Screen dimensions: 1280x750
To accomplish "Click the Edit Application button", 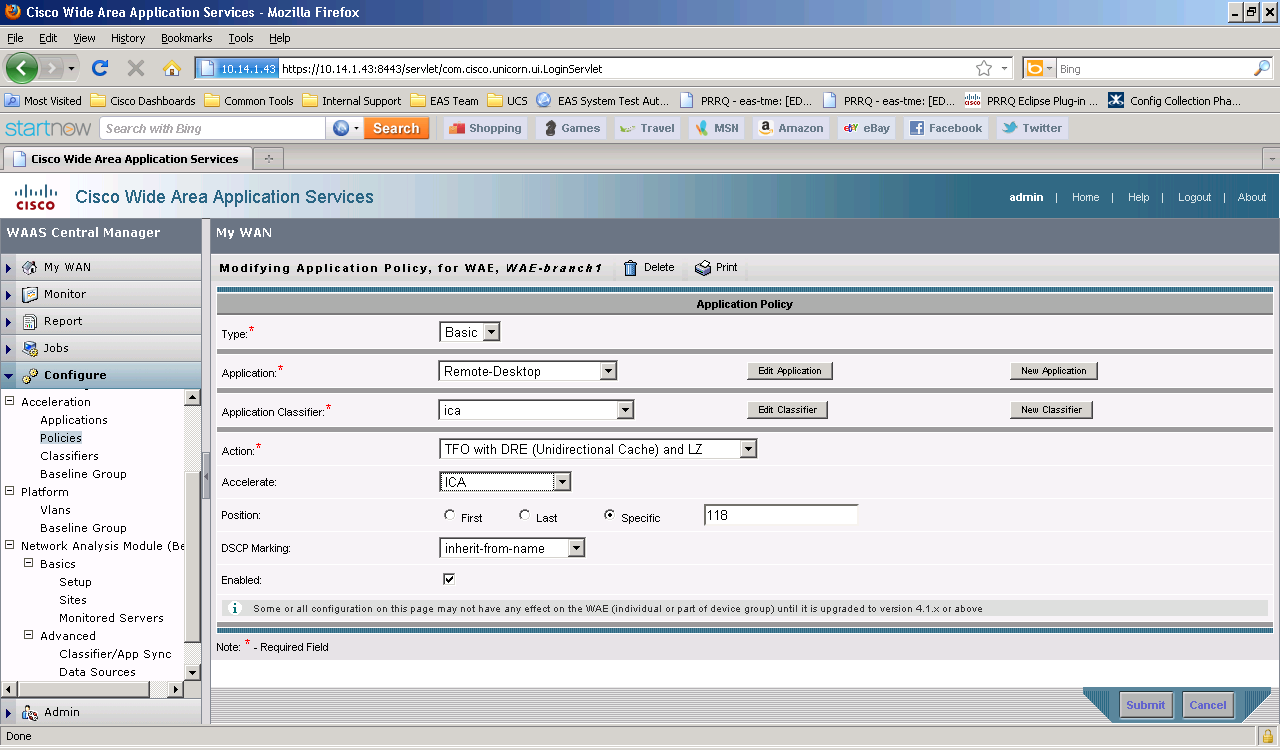I will pyautogui.click(x=790, y=371).
